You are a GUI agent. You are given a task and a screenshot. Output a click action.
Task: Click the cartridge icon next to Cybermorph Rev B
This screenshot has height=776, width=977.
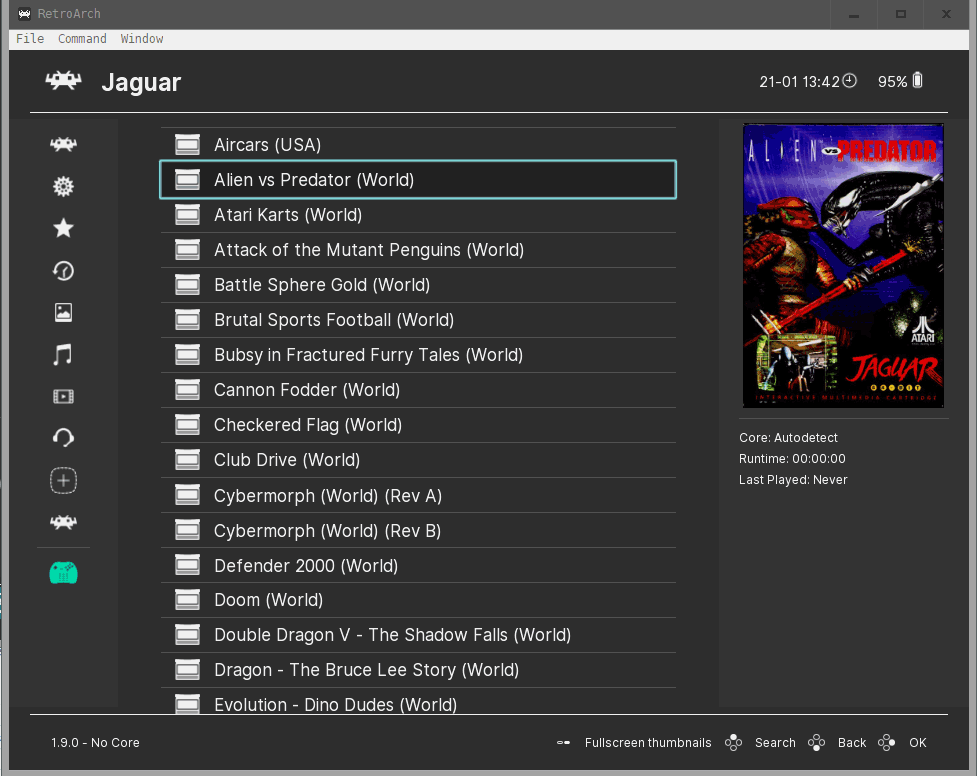click(x=187, y=531)
